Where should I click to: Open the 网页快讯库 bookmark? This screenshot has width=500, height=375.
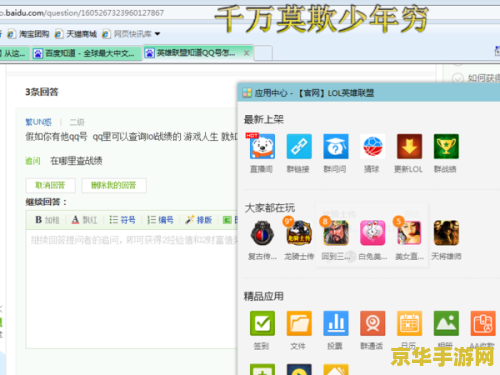pyautogui.click(x=127, y=34)
